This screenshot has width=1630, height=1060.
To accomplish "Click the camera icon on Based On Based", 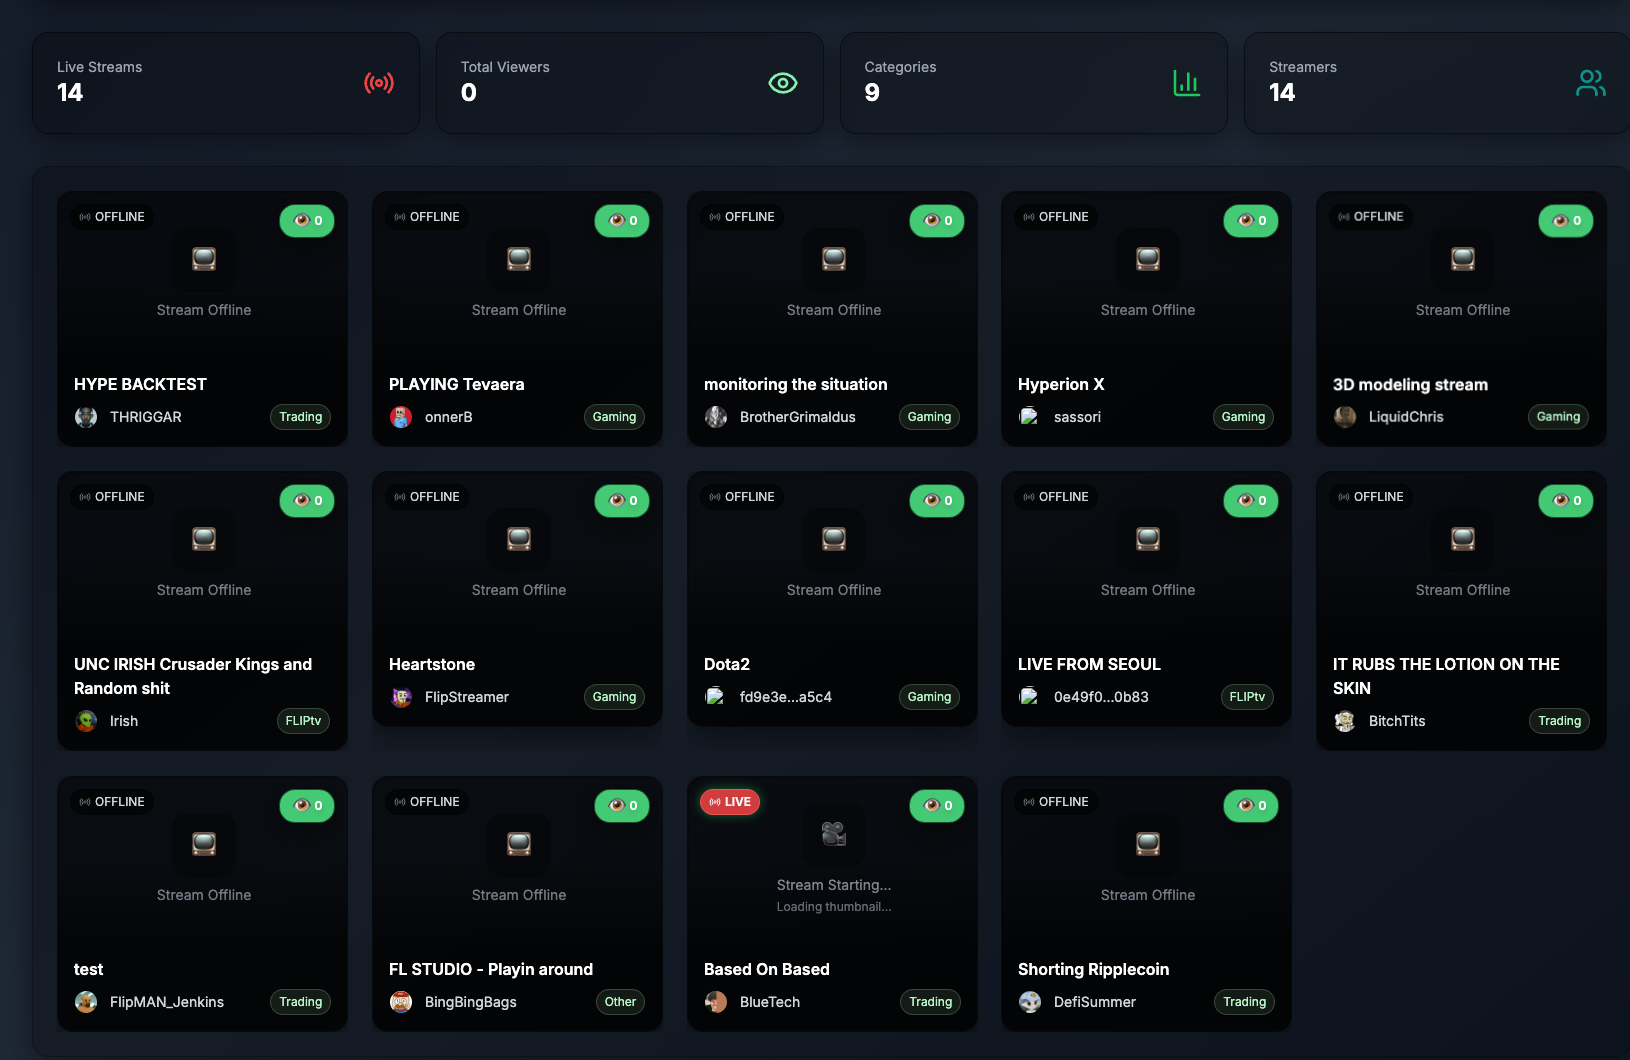I will [833, 833].
